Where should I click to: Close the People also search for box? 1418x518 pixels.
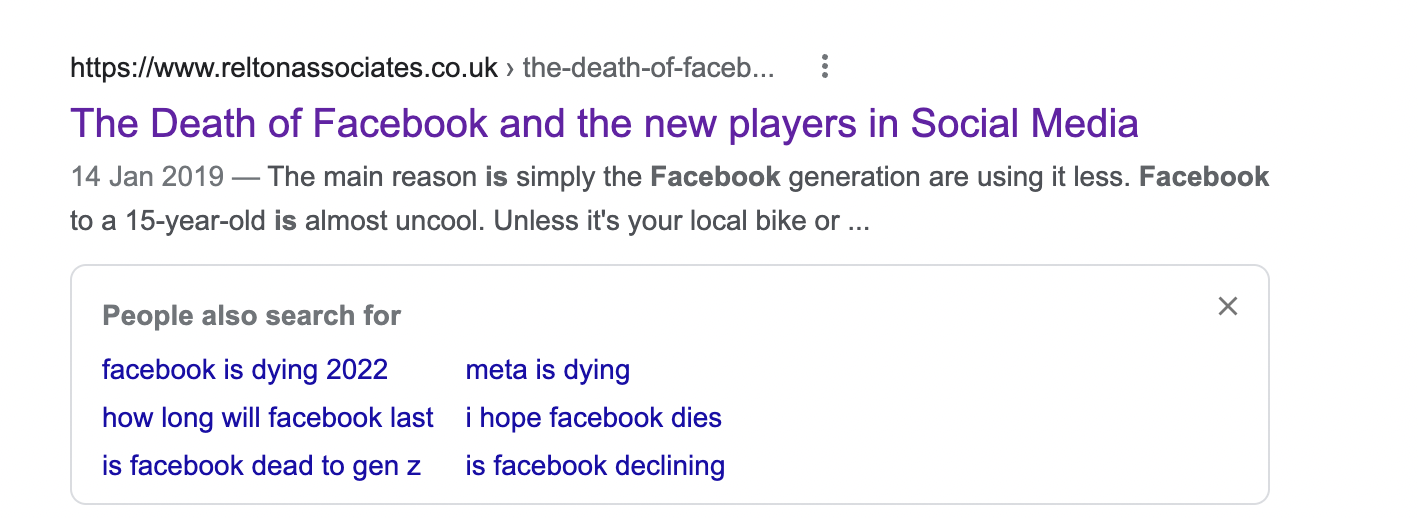pyautogui.click(x=1228, y=307)
